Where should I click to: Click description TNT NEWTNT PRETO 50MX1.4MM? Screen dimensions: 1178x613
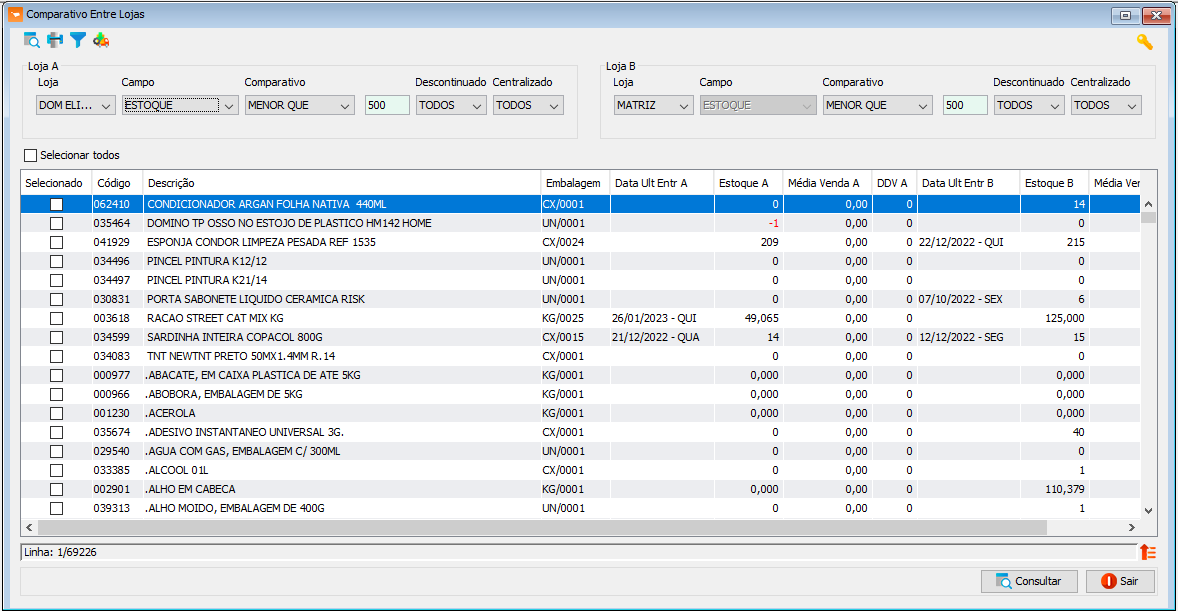click(x=241, y=356)
